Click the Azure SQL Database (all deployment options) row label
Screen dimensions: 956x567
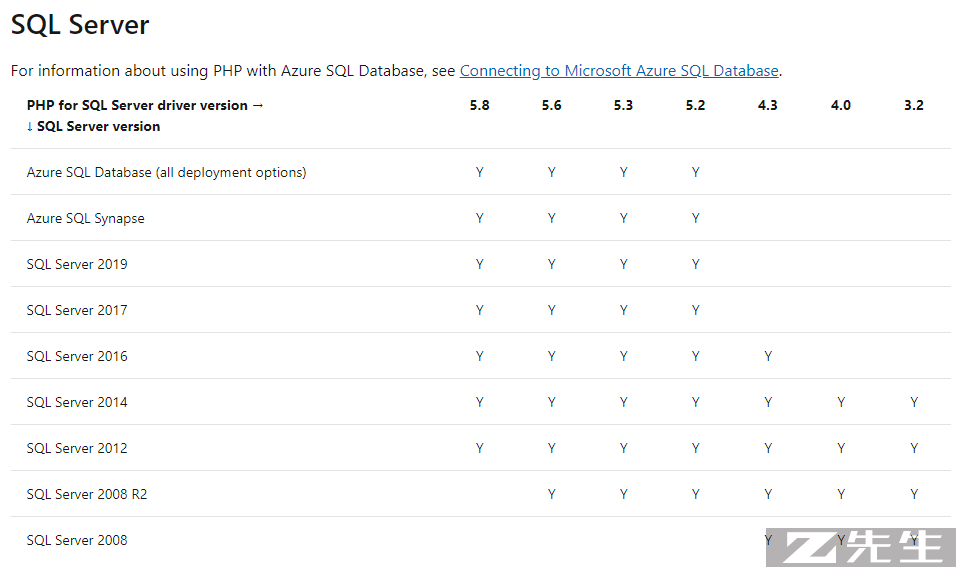(x=166, y=173)
